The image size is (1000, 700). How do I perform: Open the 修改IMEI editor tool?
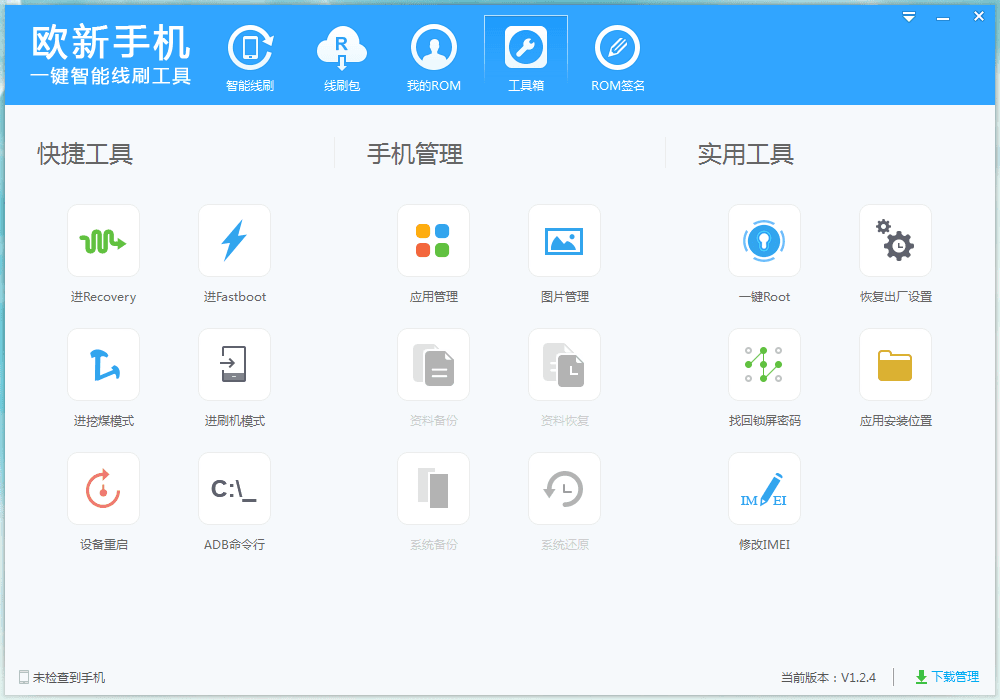pos(764,489)
